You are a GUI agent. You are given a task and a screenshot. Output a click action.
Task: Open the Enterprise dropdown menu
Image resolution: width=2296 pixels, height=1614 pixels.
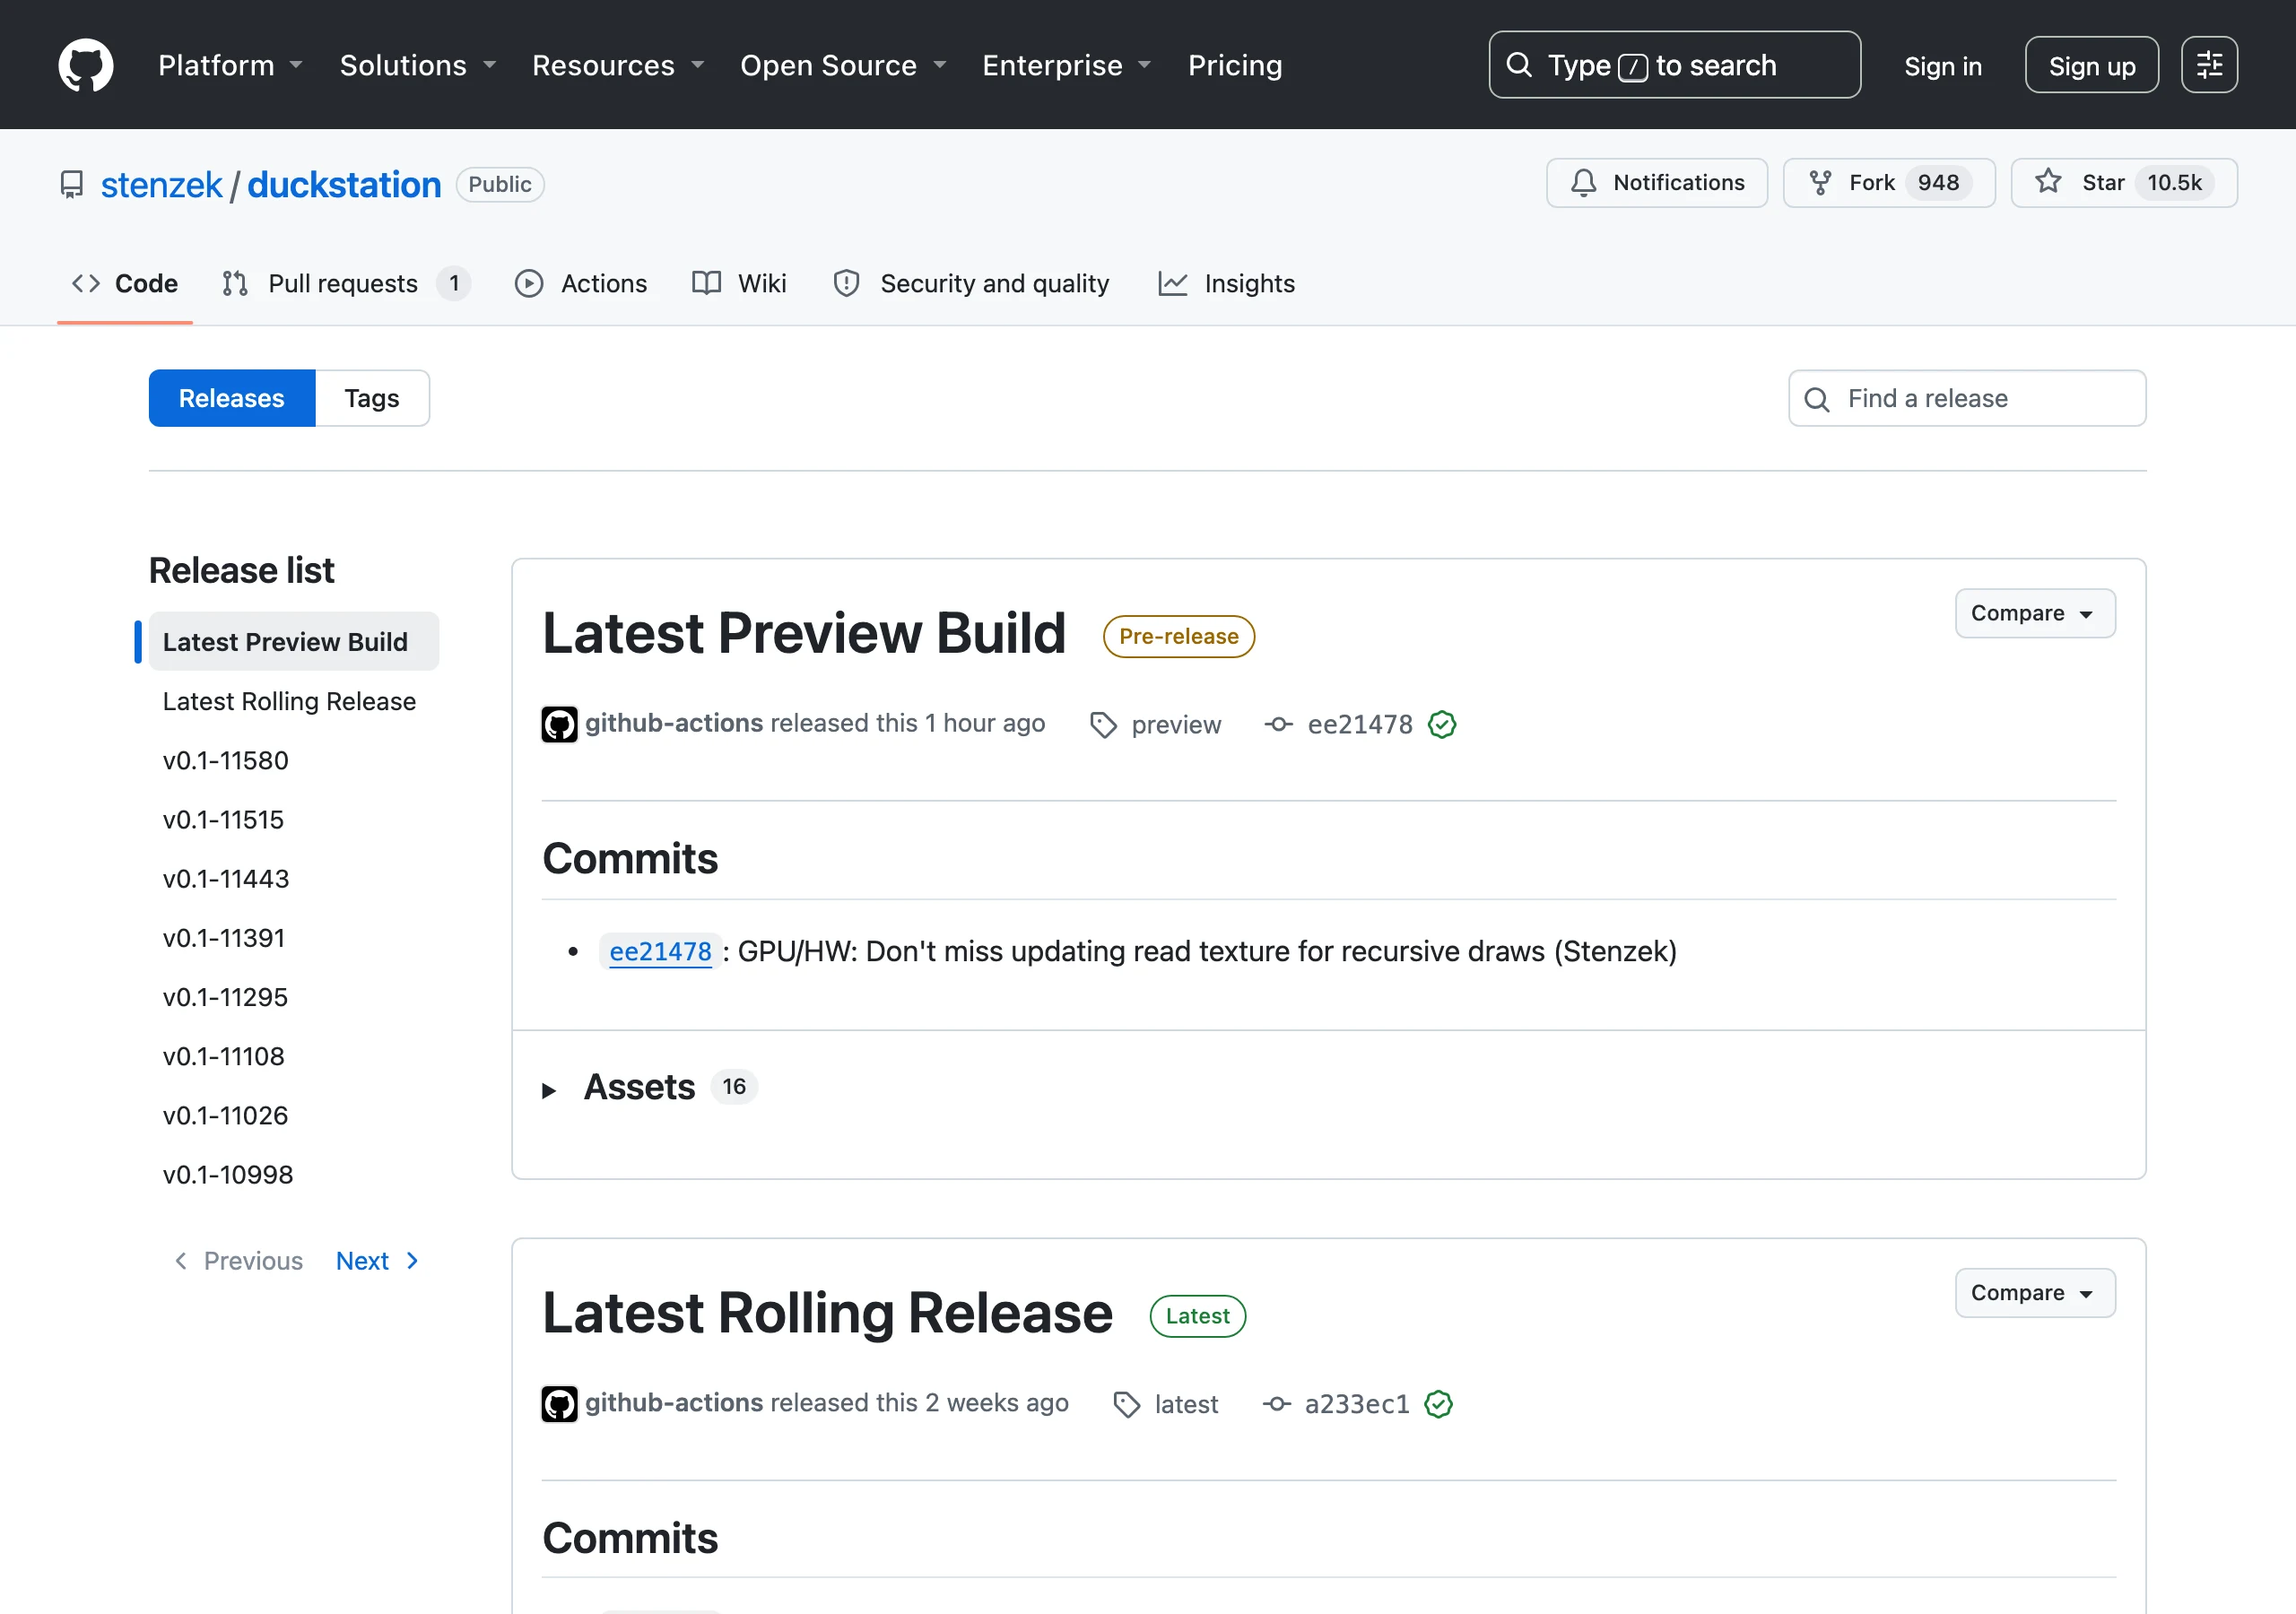pyautogui.click(x=1067, y=65)
